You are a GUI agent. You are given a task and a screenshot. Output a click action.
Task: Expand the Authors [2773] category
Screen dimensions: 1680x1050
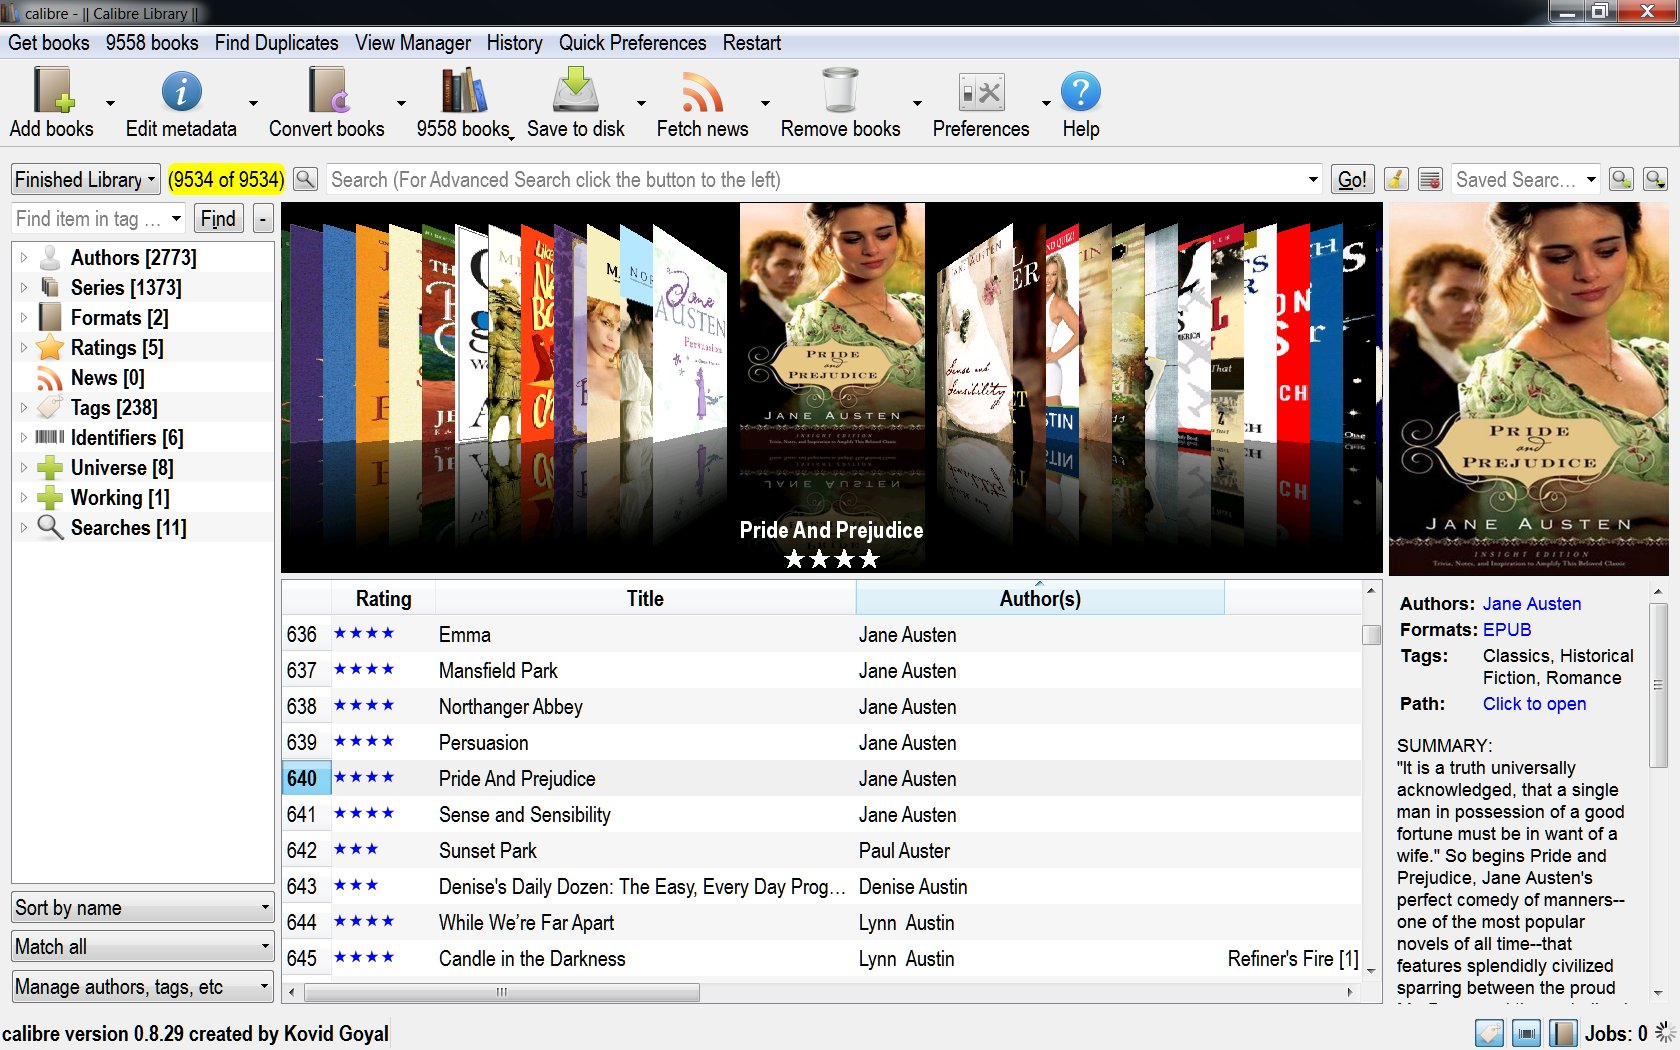pyautogui.click(x=24, y=257)
